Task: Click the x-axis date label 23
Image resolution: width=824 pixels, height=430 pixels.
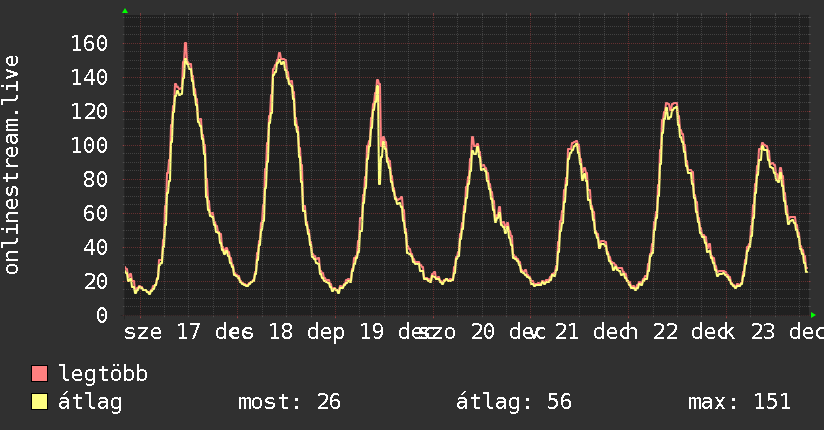Action: pyautogui.click(x=763, y=332)
